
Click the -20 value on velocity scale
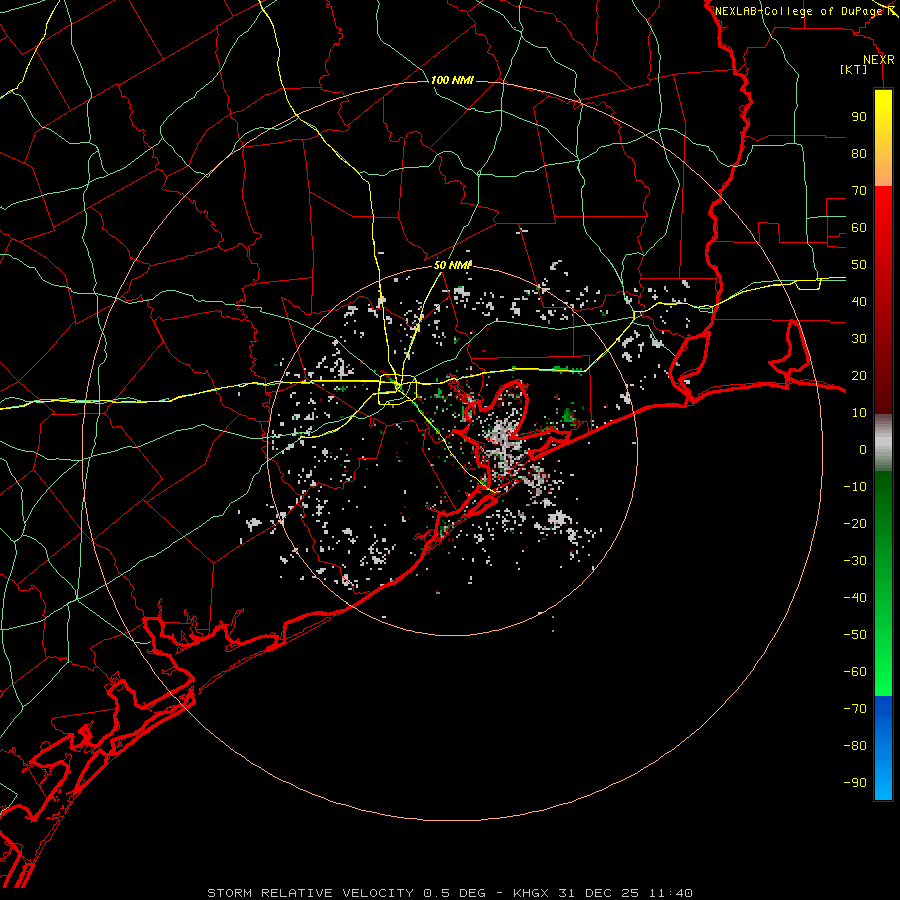pyautogui.click(x=855, y=523)
